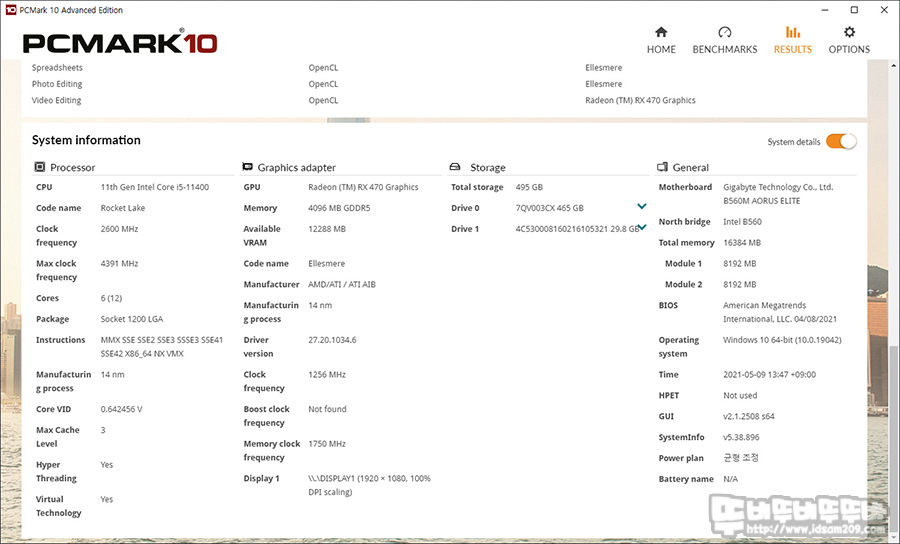Select Boost clock value 'Not found'

coord(327,409)
